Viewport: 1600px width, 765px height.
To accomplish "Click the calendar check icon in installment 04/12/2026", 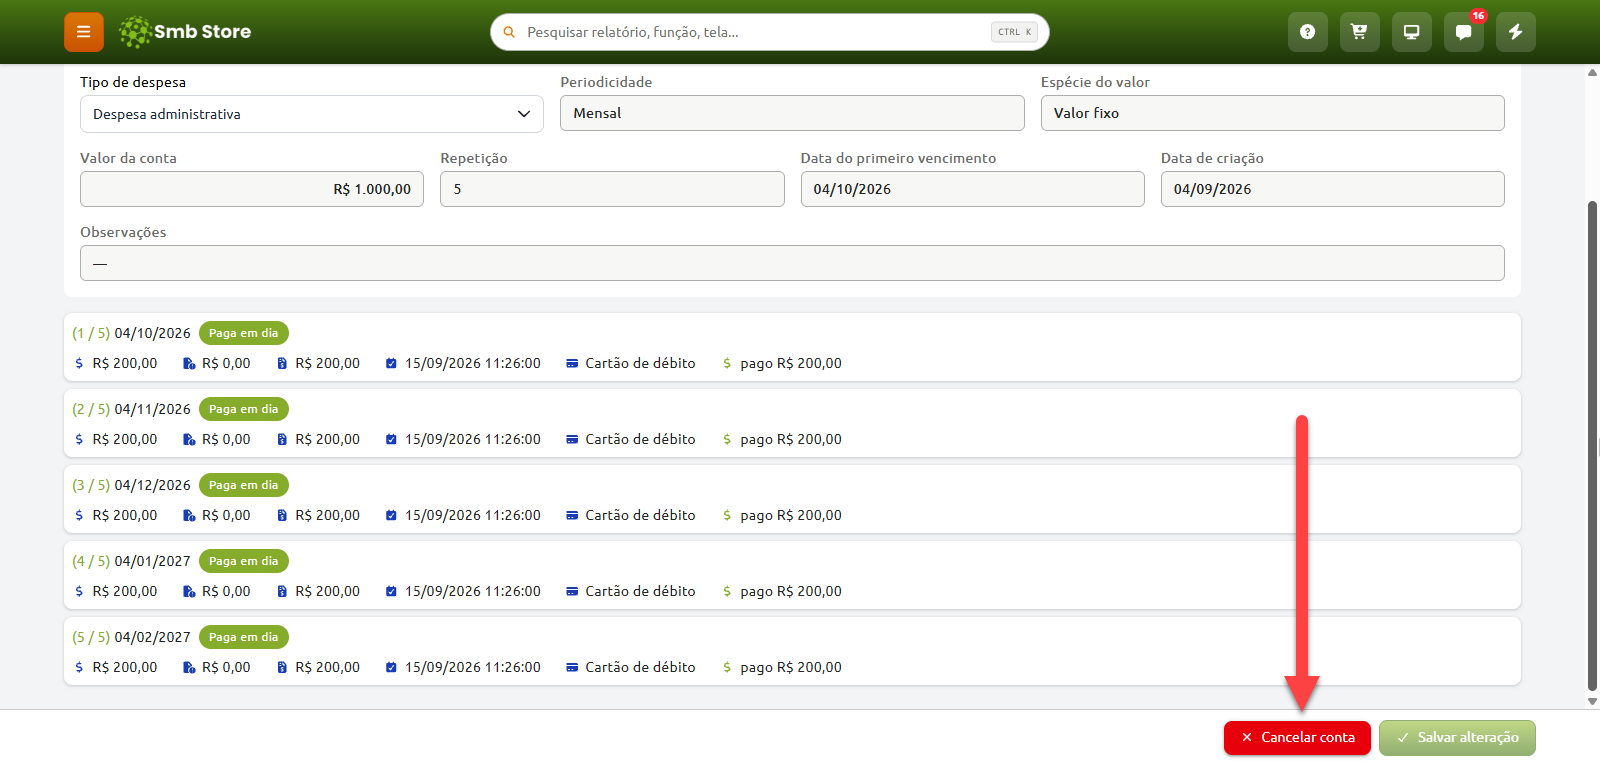I will click(391, 516).
